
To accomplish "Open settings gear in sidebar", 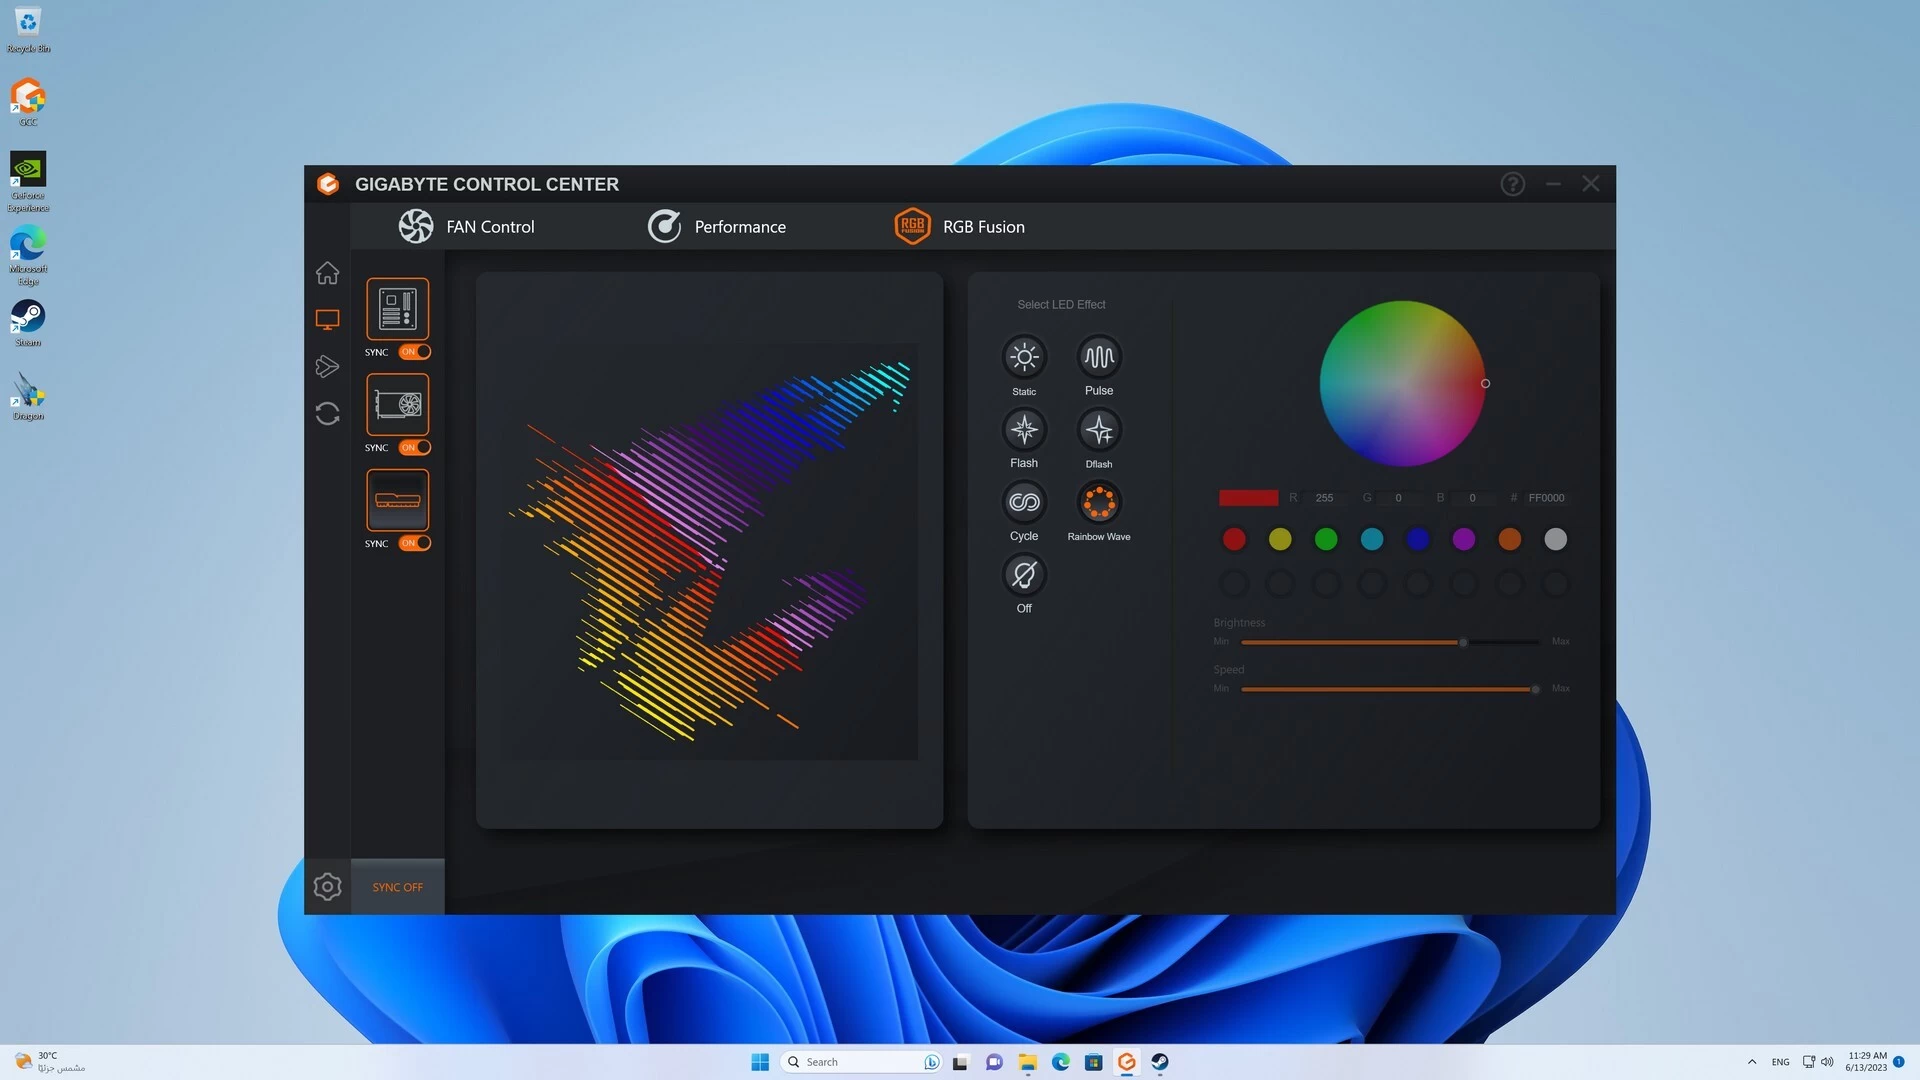I will tap(327, 887).
